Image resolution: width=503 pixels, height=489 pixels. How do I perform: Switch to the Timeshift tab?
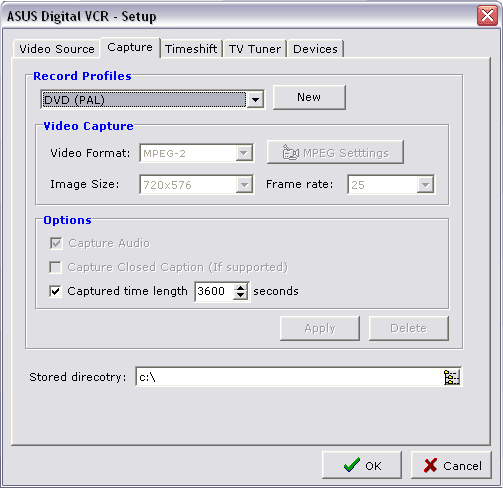[x=191, y=49]
